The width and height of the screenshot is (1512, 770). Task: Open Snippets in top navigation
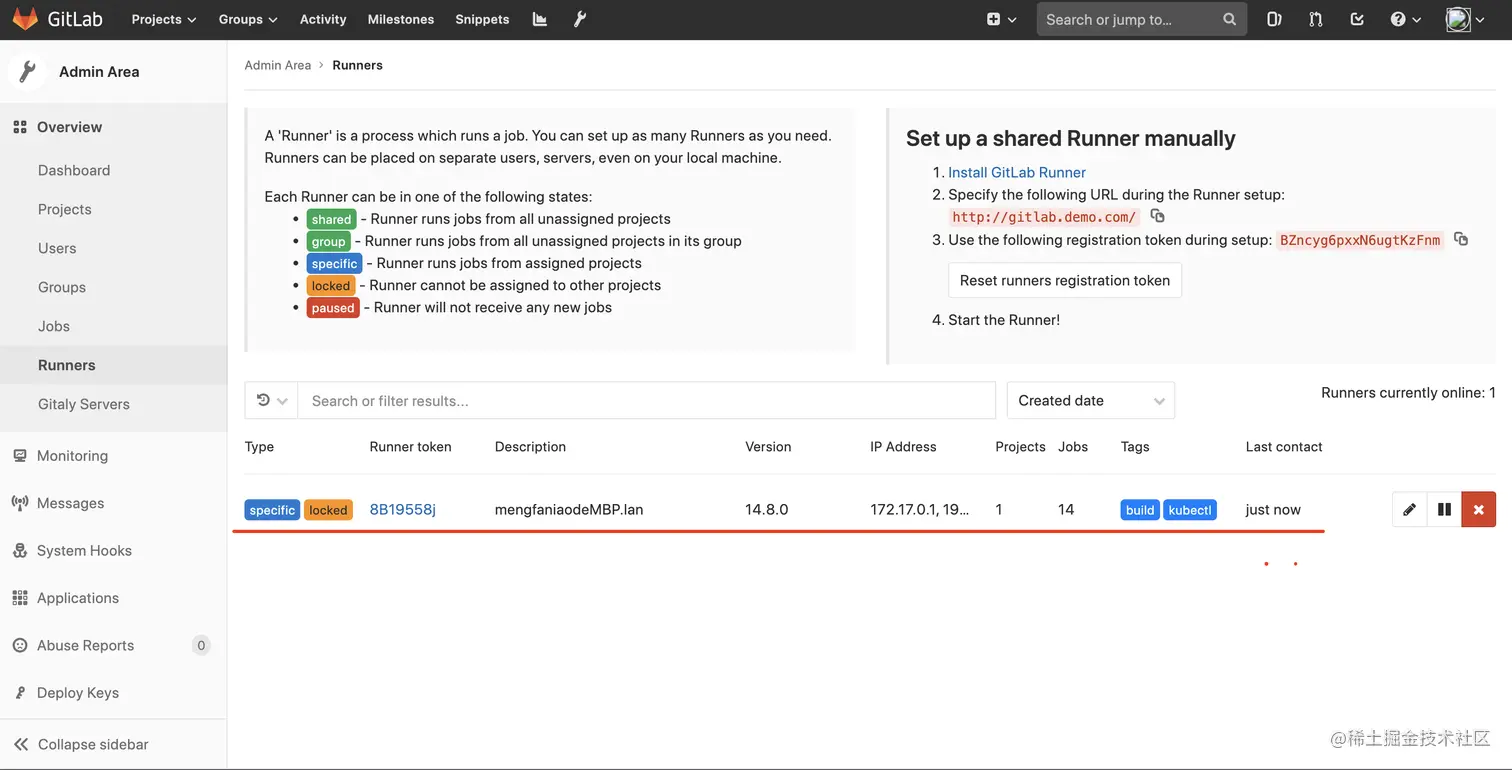click(x=482, y=19)
